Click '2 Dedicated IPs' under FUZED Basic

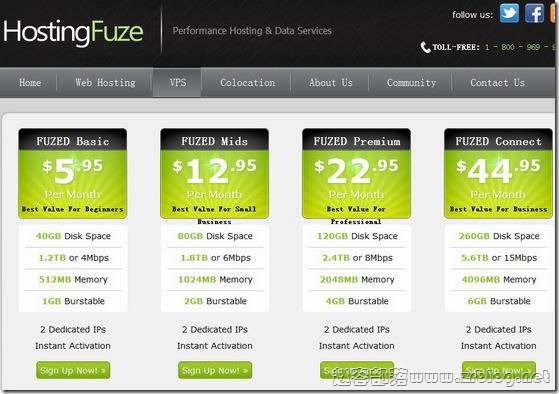point(73,329)
